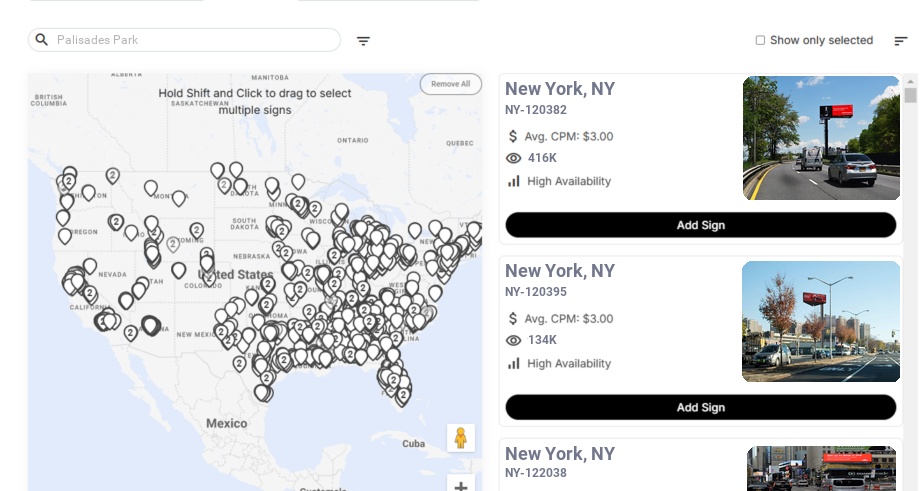Click the 134K impressions eye icon
This screenshot has width=920, height=491.
tap(514, 340)
